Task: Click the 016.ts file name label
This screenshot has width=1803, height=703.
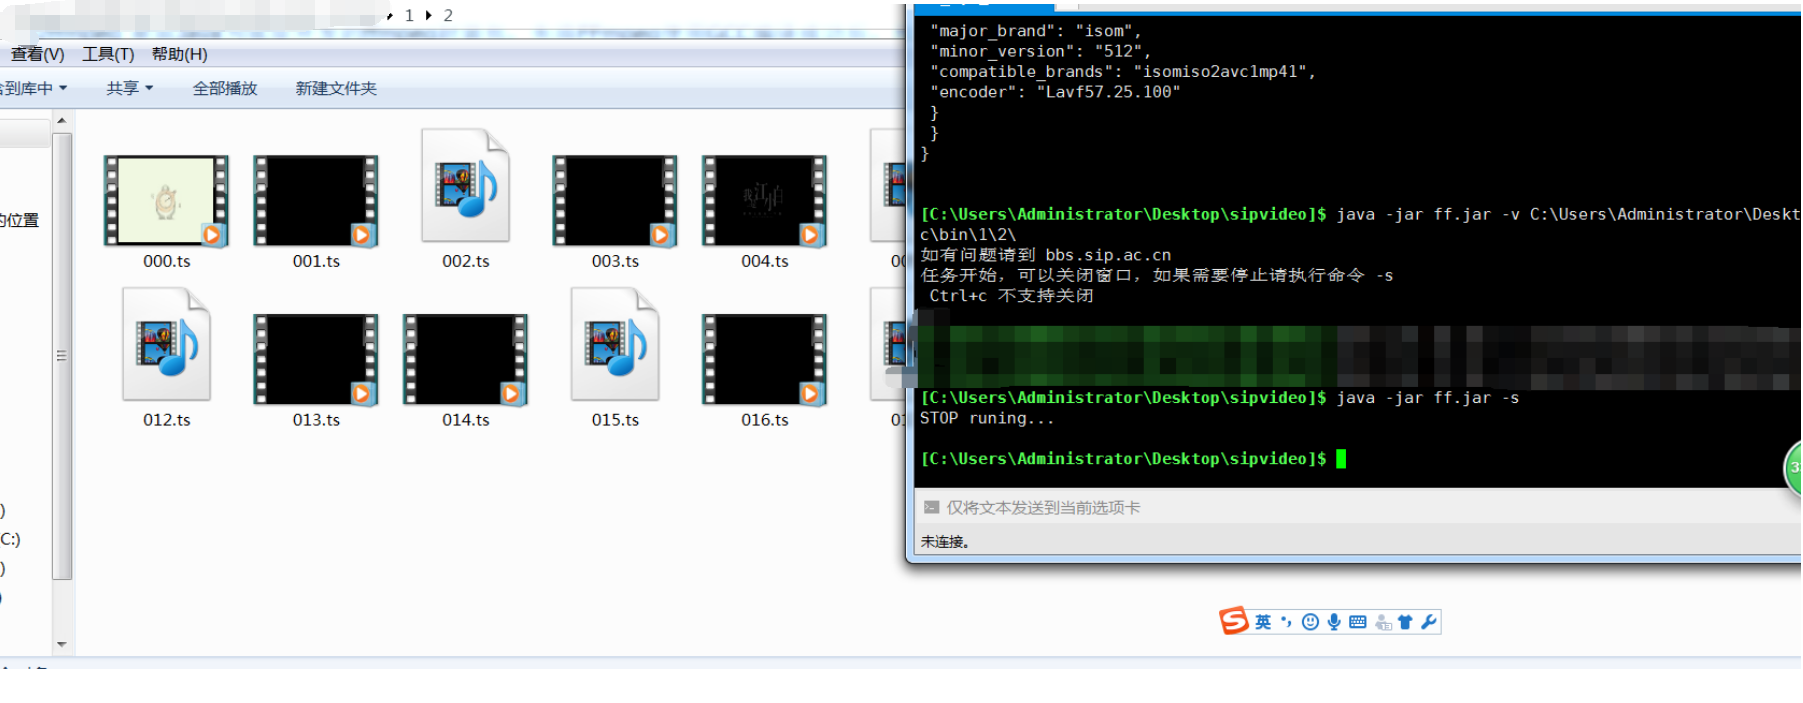Action: 765,420
